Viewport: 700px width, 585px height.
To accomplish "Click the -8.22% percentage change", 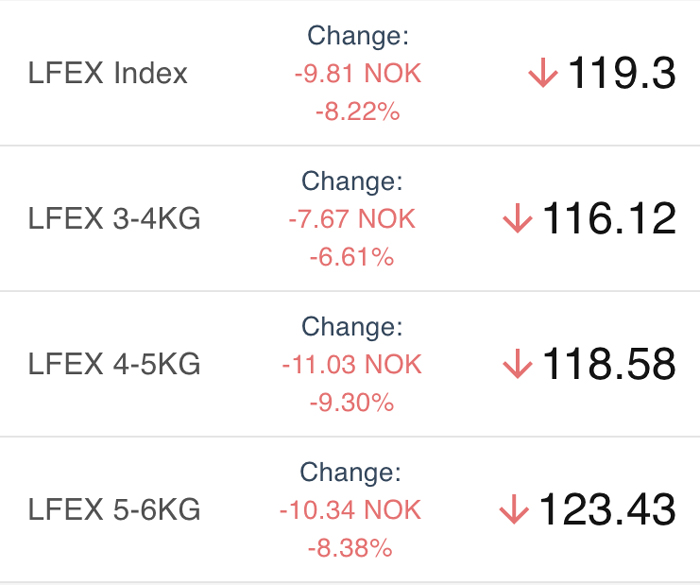I will 358,111.
